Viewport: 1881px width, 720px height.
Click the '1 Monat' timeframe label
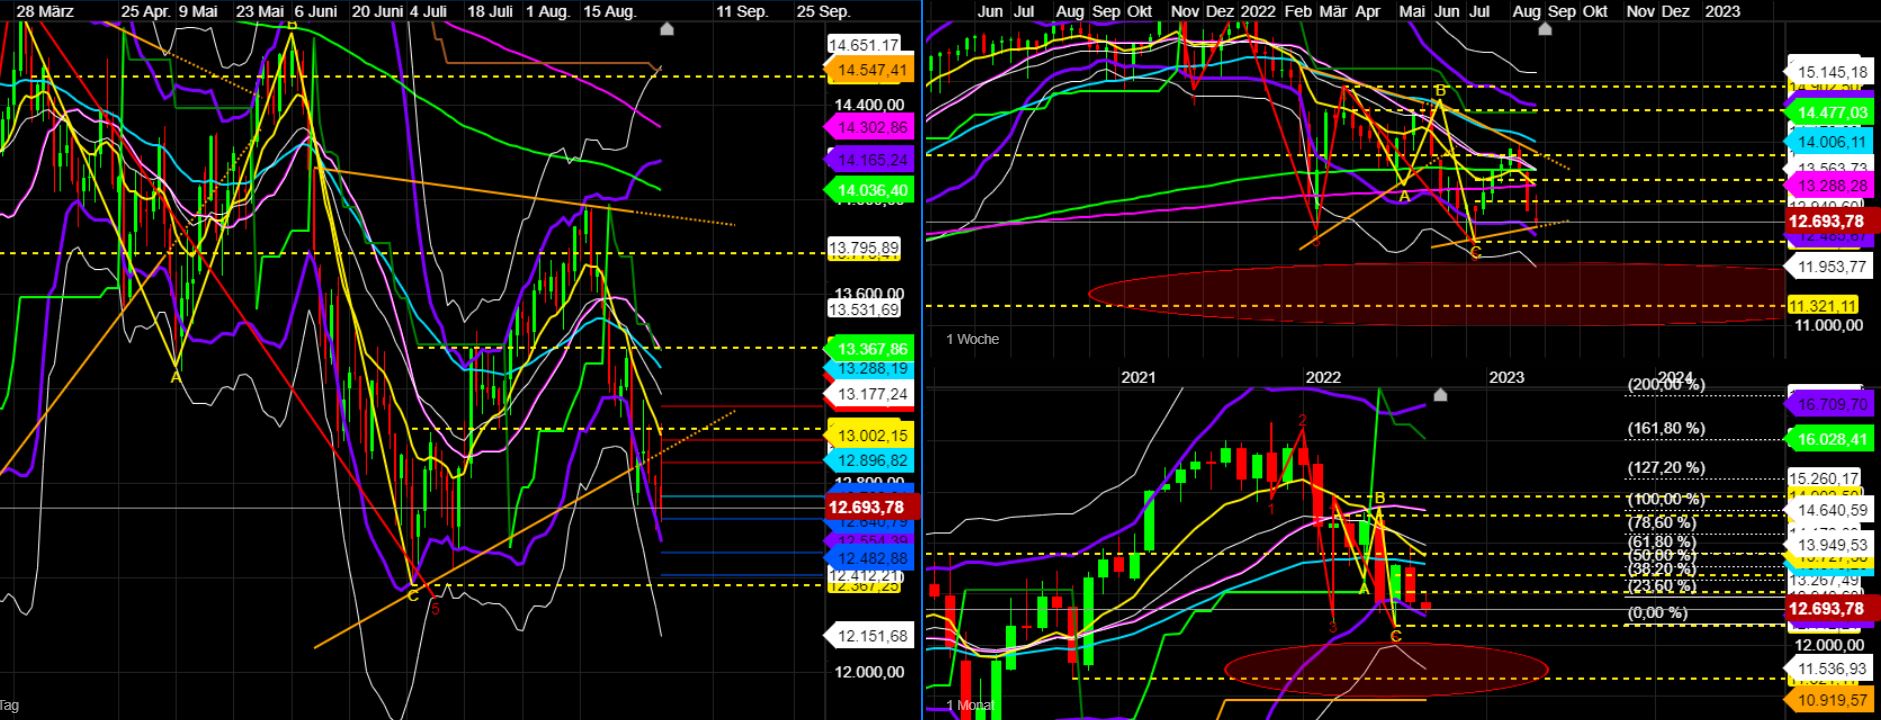968,706
